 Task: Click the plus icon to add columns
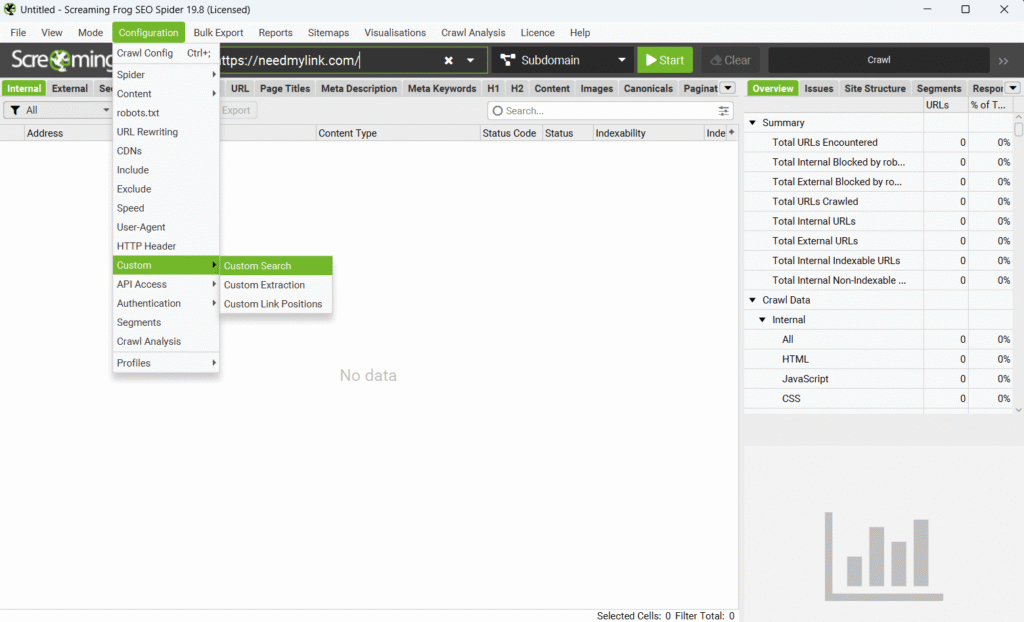(731, 132)
